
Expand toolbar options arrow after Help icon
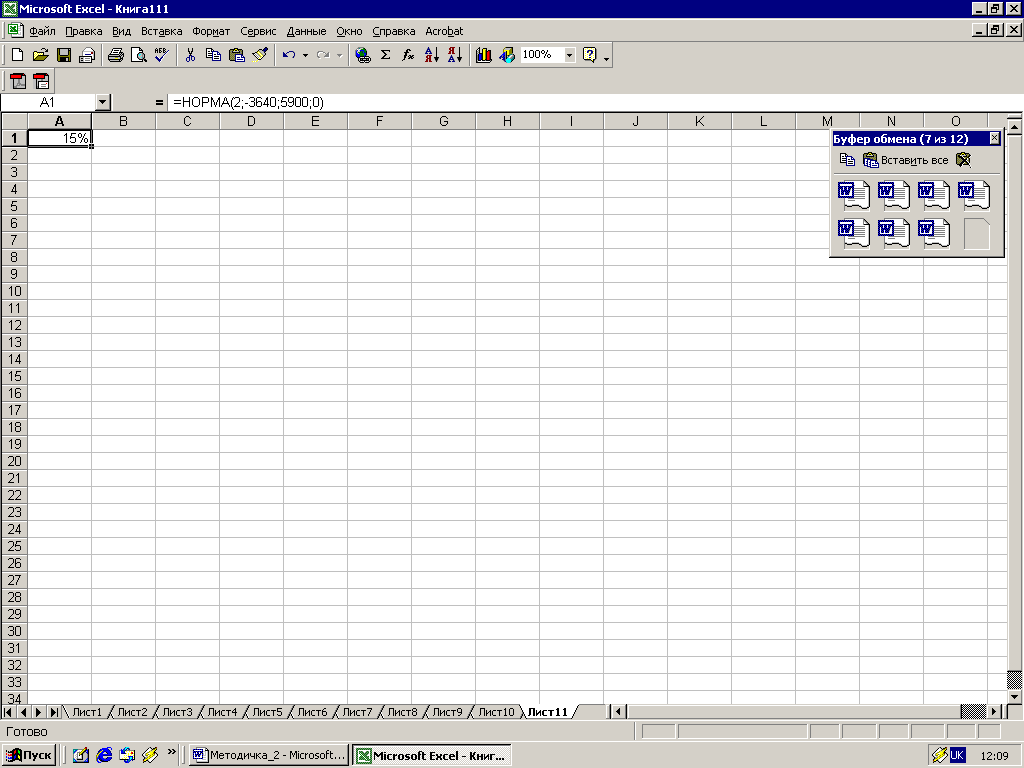(607, 59)
